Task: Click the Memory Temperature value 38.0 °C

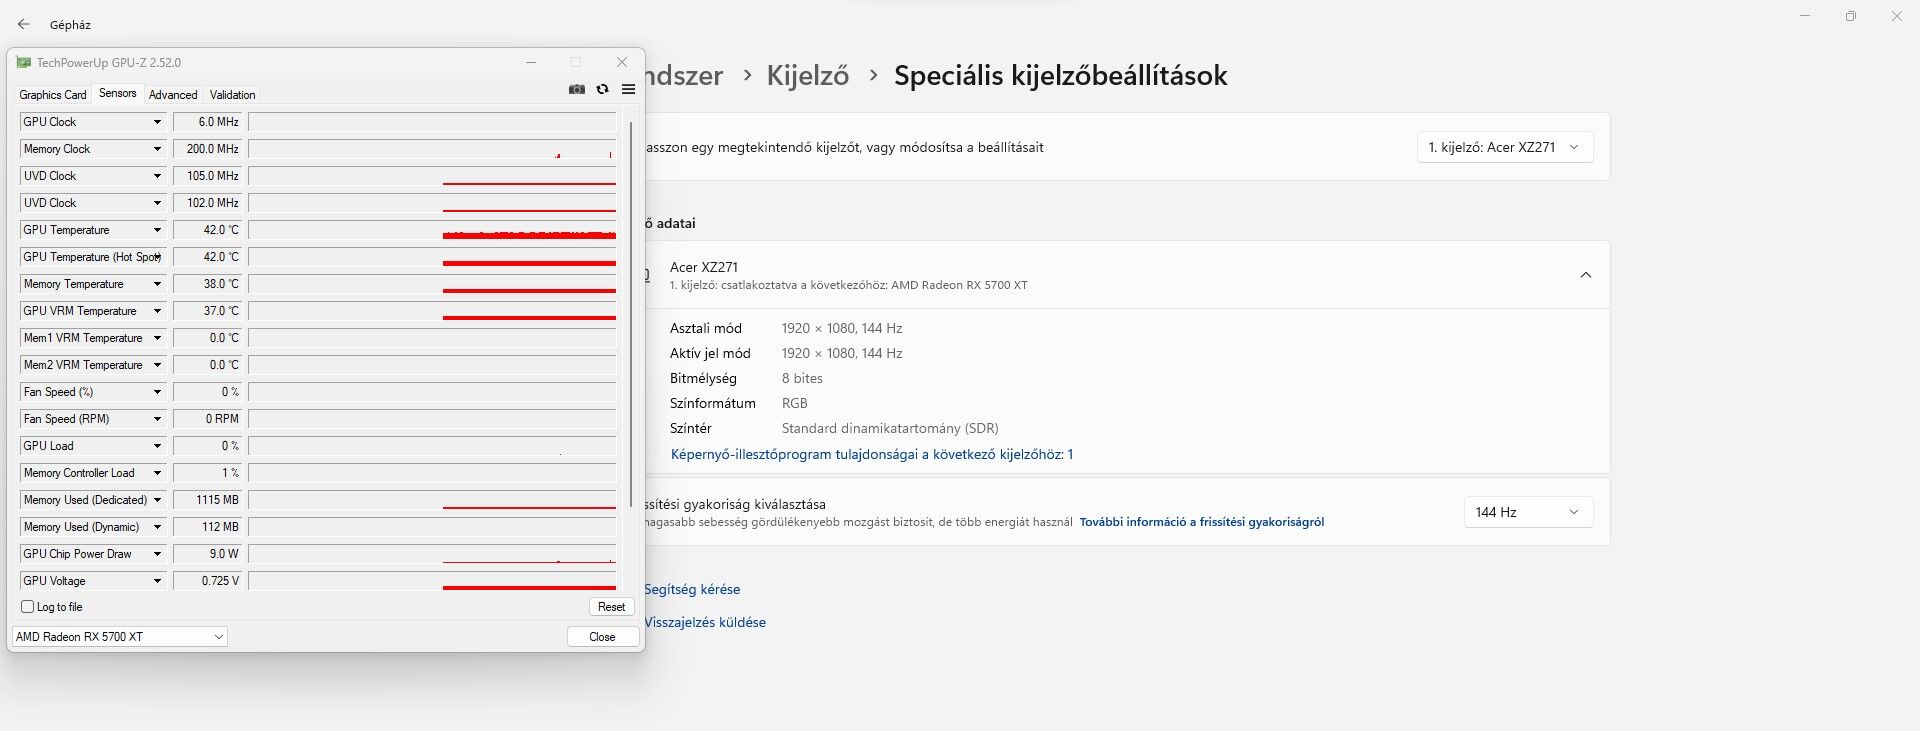Action: (208, 284)
